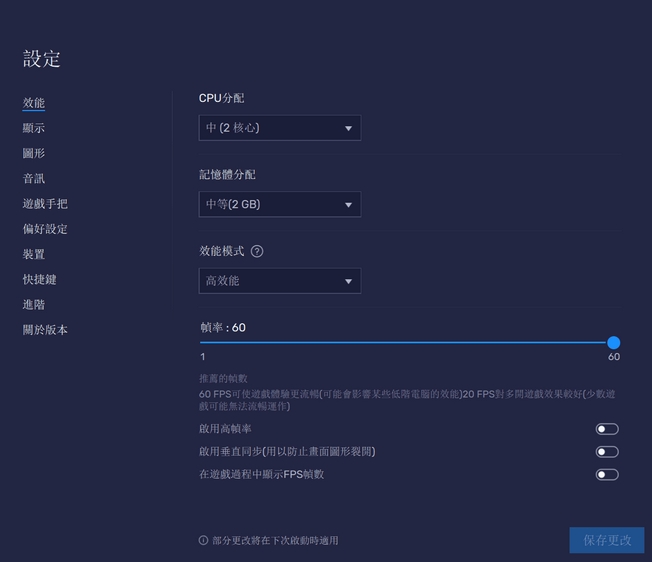This screenshot has height=562, width=652.
Task: Click the frame rate slider handle at 60
Action: coord(613,343)
